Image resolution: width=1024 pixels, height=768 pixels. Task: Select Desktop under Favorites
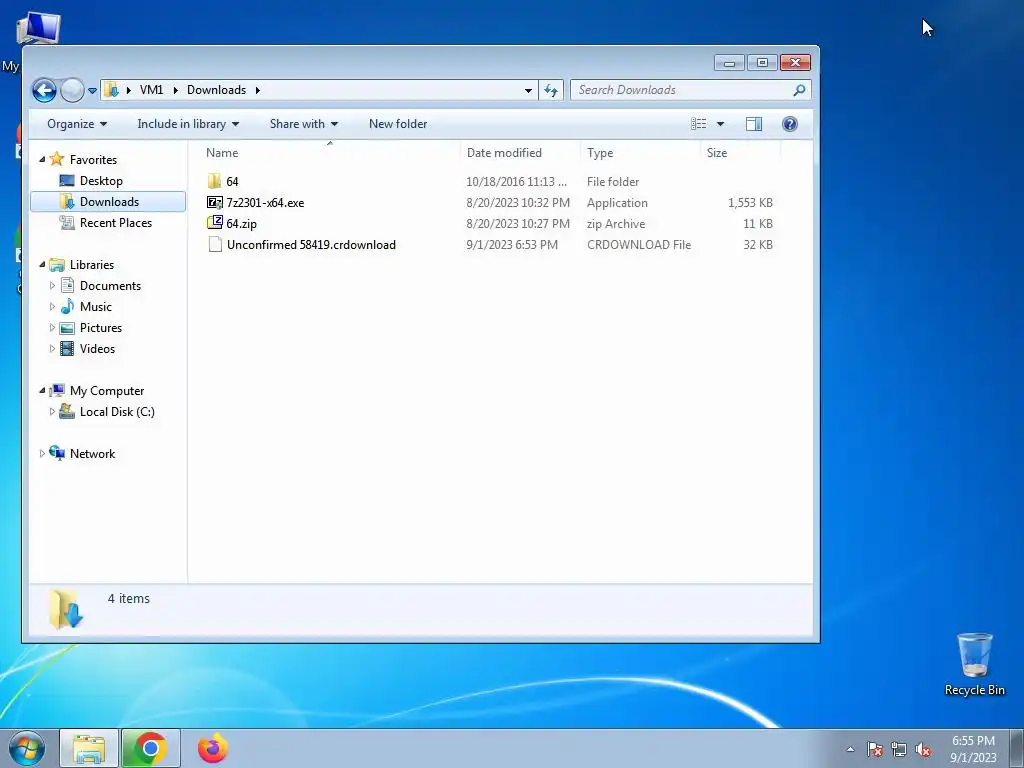click(101, 181)
